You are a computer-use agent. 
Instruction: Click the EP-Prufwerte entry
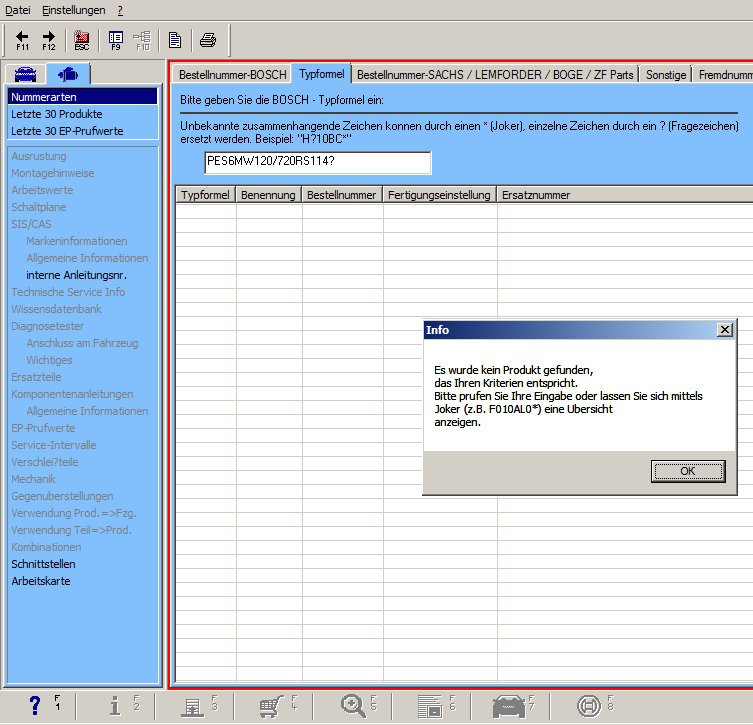(43, 428)
